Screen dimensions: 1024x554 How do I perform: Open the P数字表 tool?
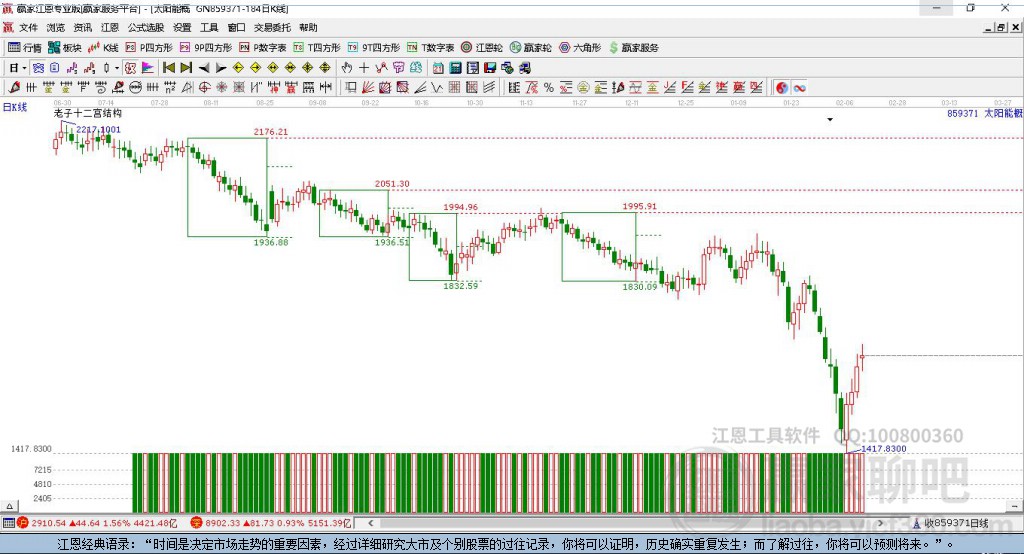[263, 48]
